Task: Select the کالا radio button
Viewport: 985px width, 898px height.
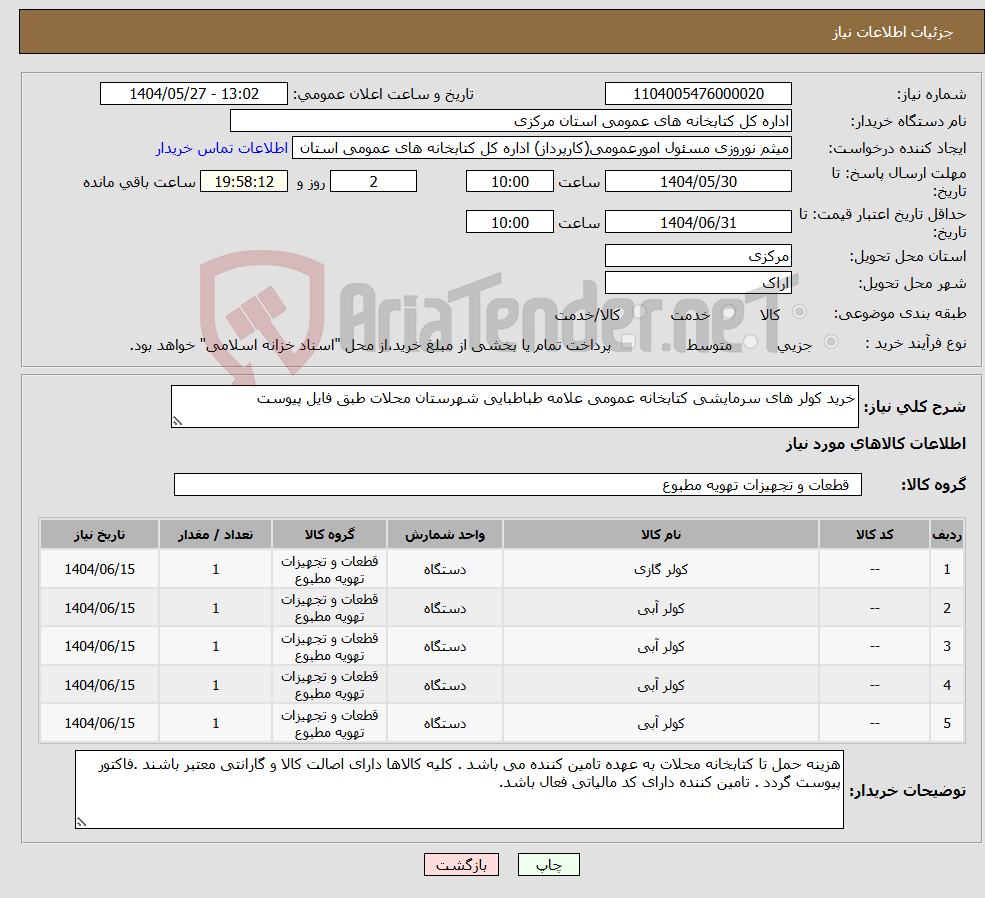Action: click(800, 312)
